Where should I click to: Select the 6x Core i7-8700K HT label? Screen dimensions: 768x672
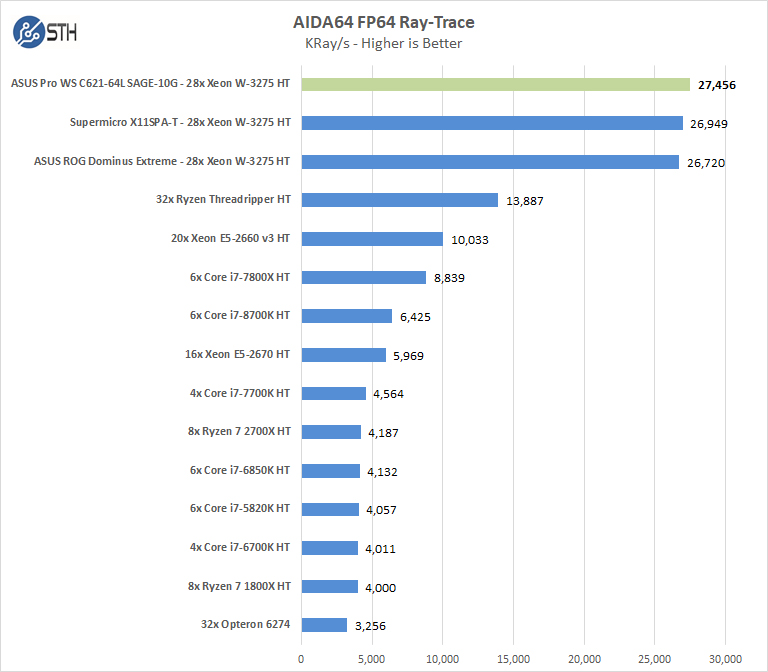point(240,316)
